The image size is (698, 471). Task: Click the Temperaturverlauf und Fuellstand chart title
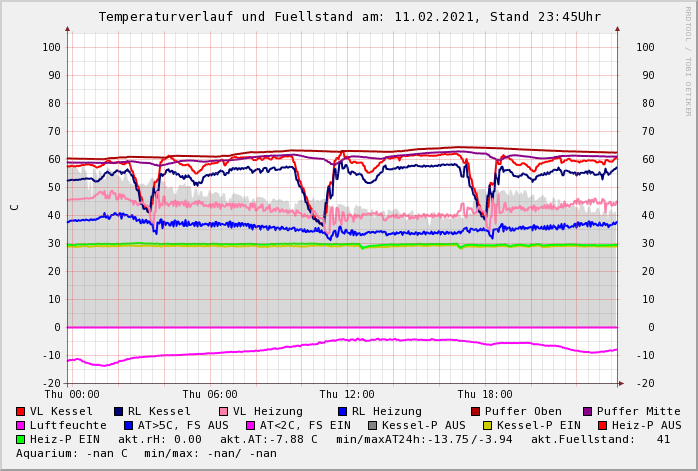coord(349,17)
